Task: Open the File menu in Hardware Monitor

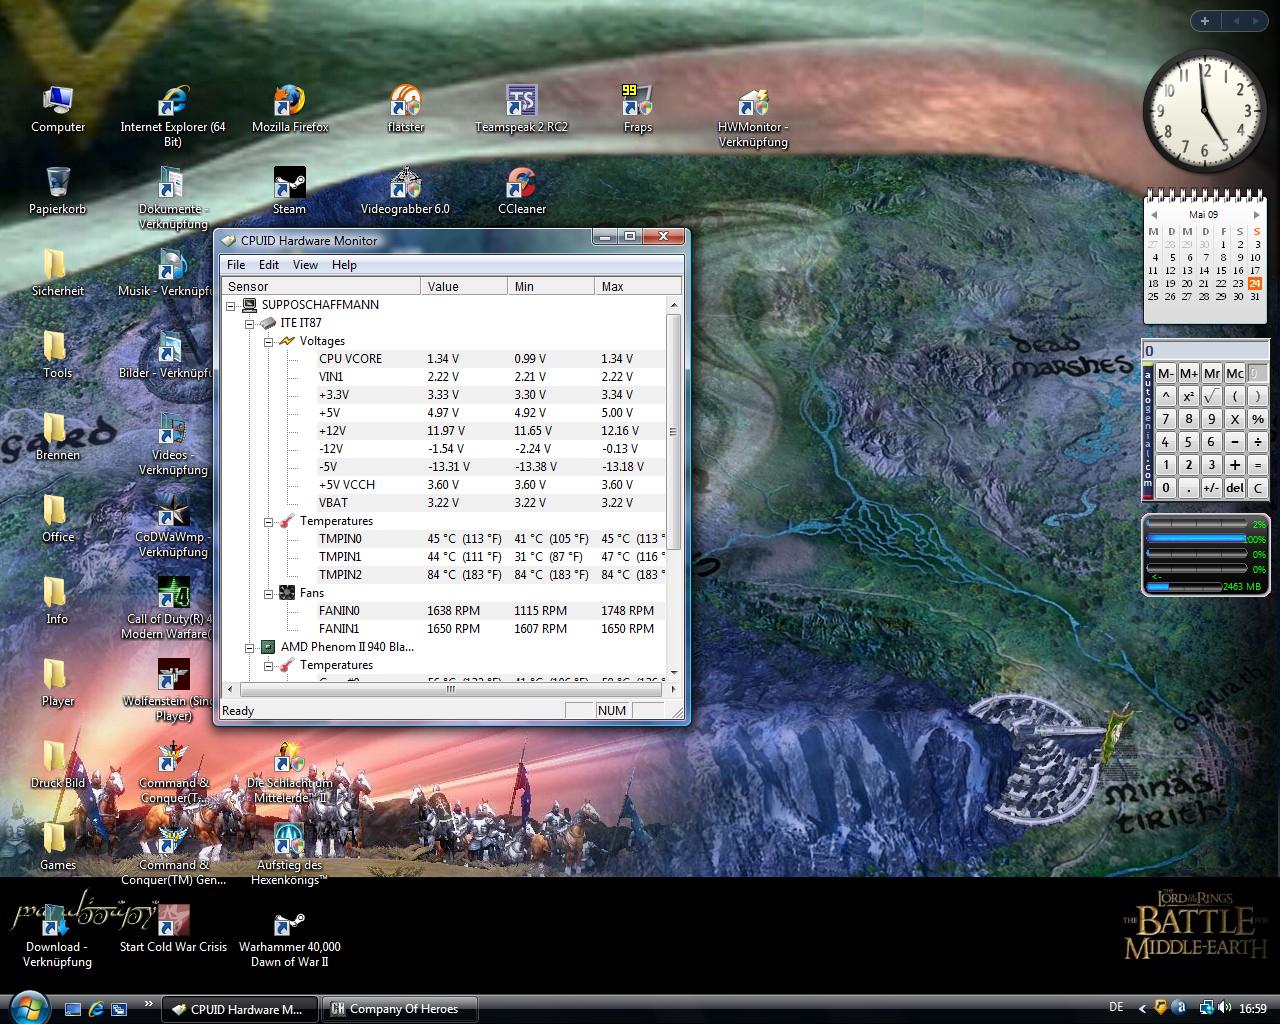Action: click(x=236, y=265)
